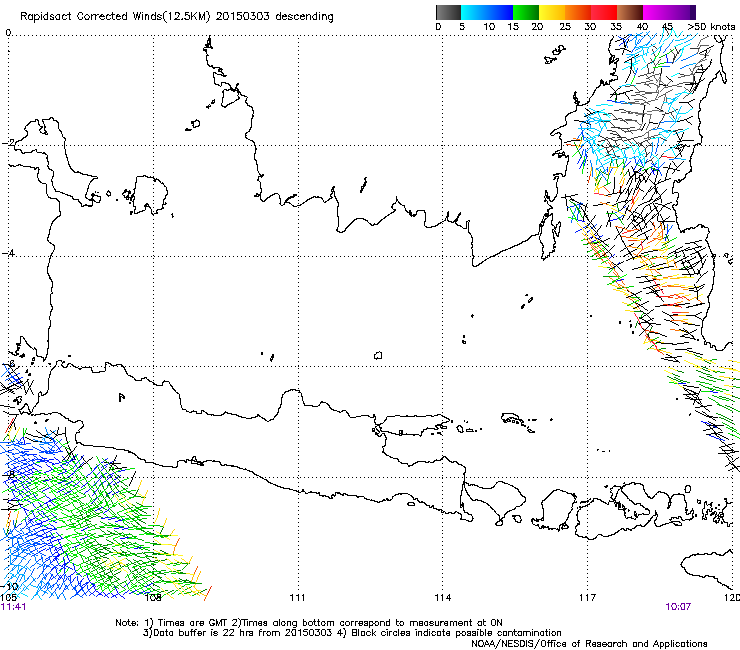Select the red 30-35 knots legend swatch
This screenshot has width=740, height=650.
click(604, 12)
